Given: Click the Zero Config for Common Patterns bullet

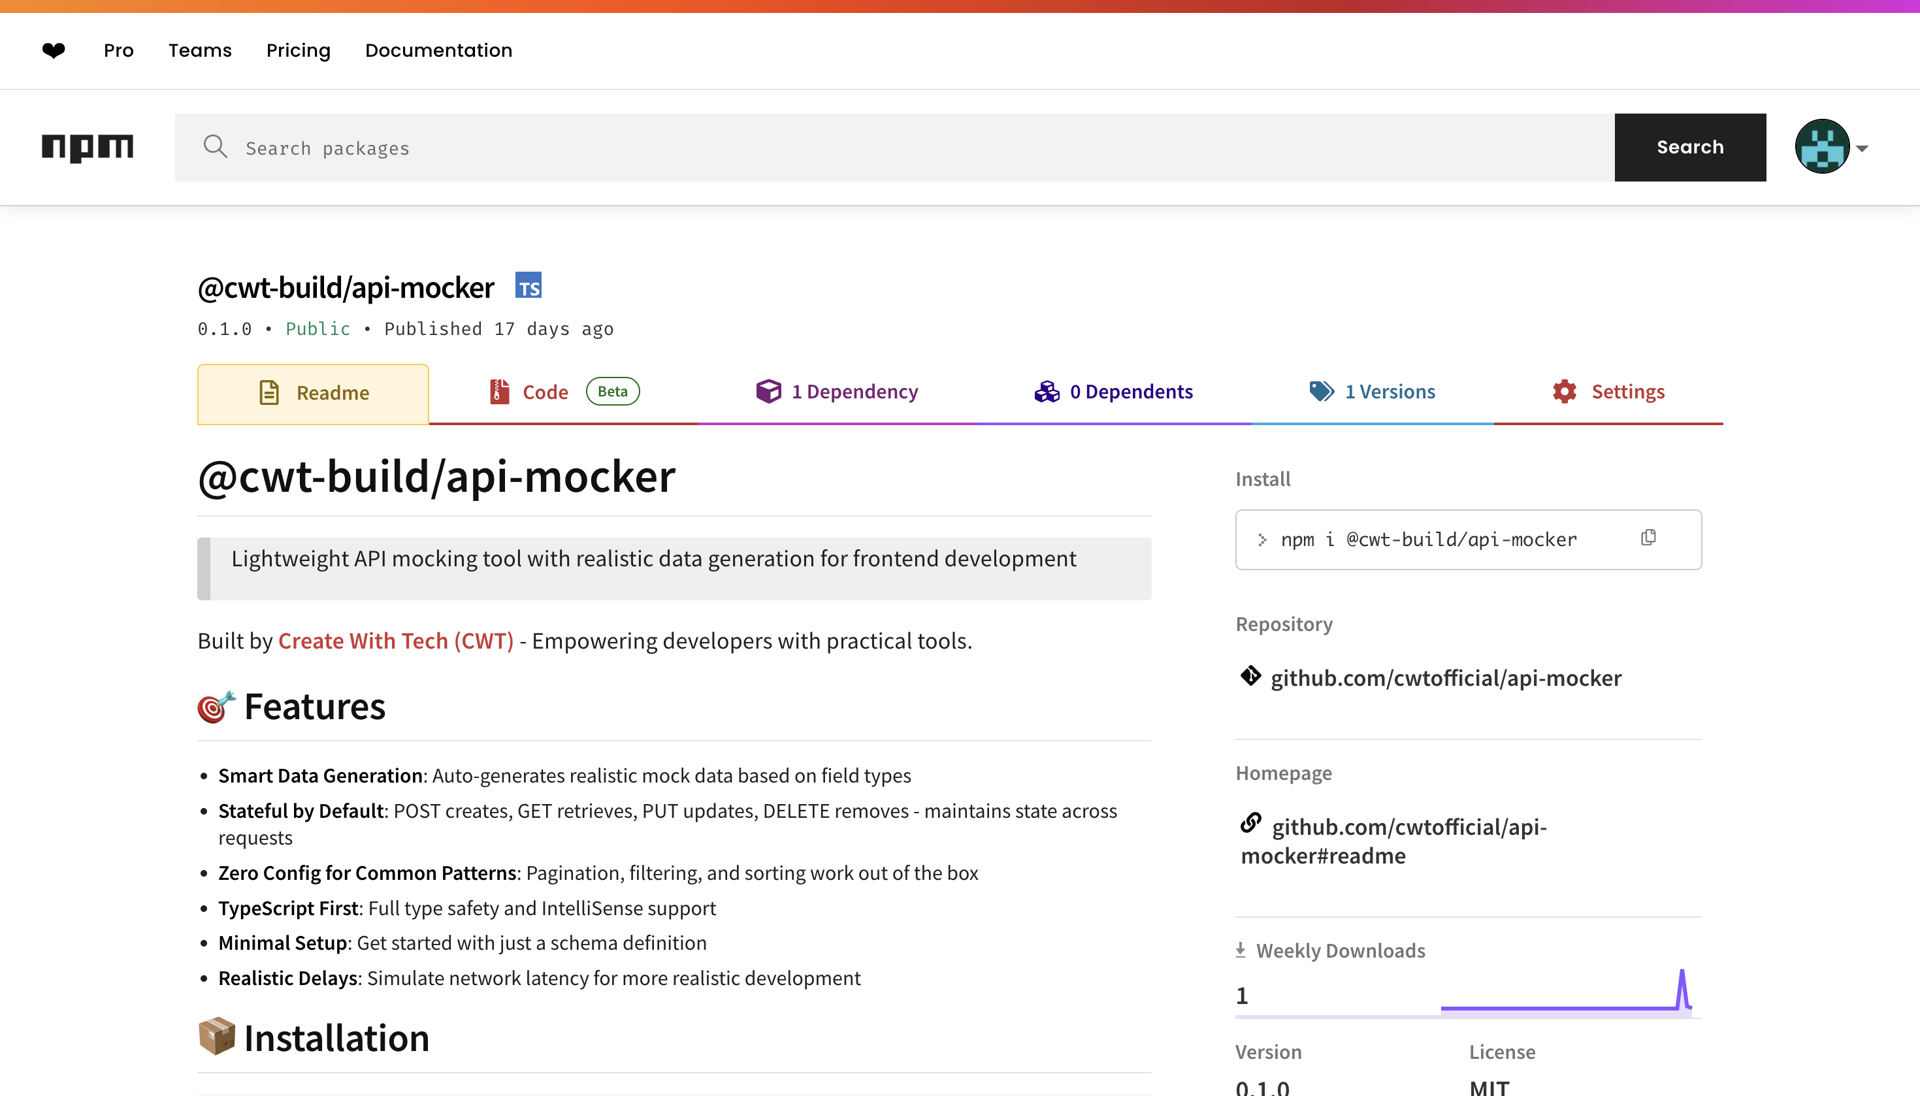Looking at the screenshot, I should point(598,873).
